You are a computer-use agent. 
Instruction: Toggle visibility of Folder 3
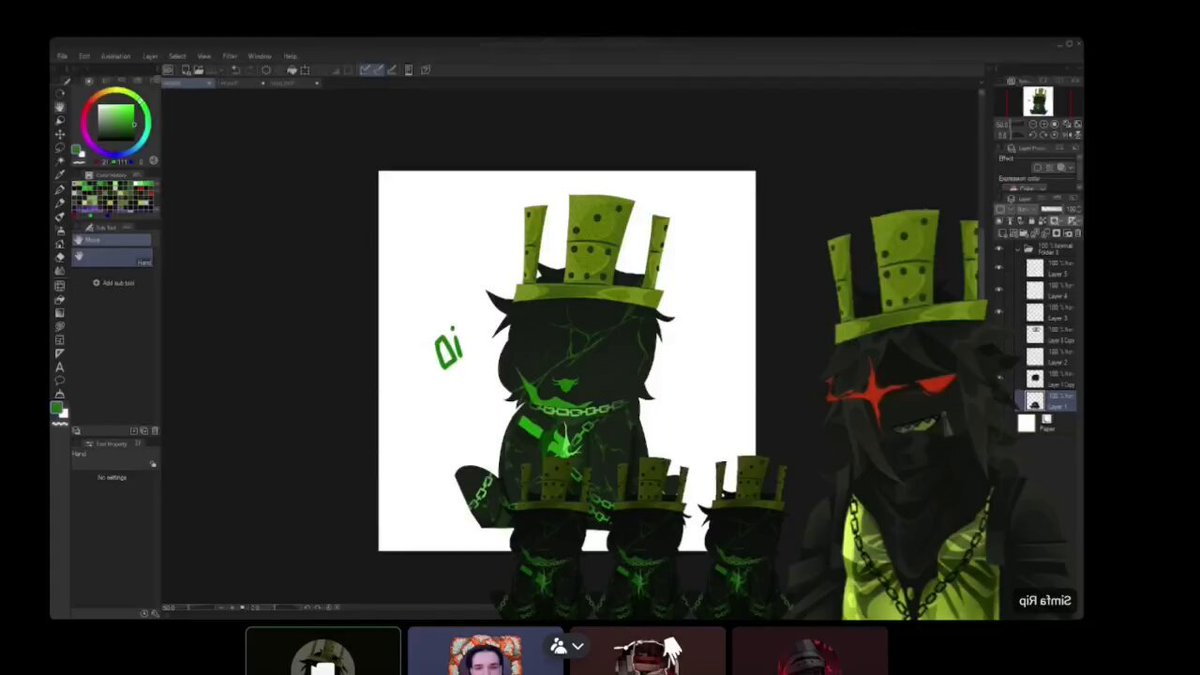(998, 248)
